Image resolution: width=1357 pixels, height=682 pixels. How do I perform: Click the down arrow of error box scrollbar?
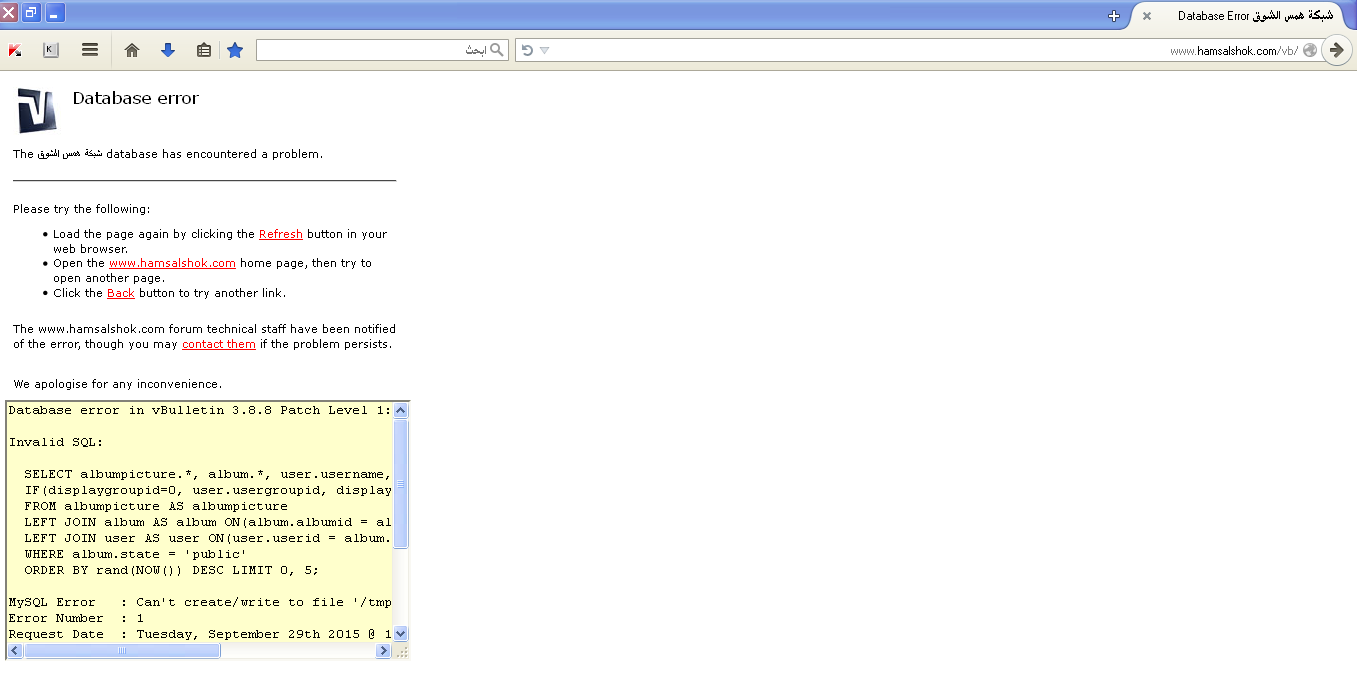pos(401,633)
